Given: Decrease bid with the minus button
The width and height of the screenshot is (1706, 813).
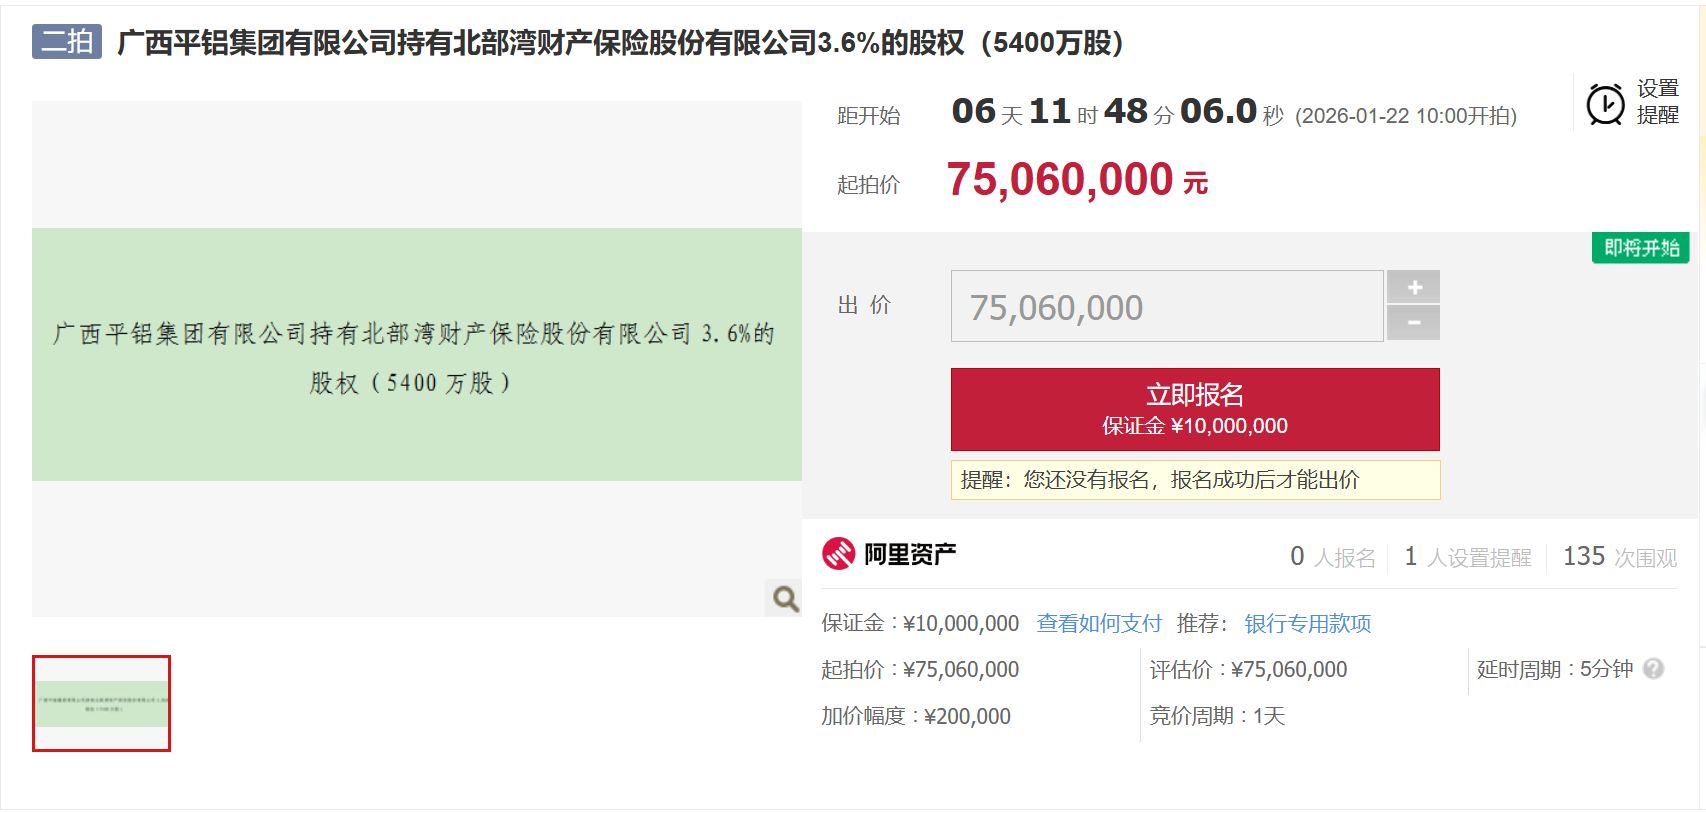Looking at the screenshot, I should tap(1413, 323).
